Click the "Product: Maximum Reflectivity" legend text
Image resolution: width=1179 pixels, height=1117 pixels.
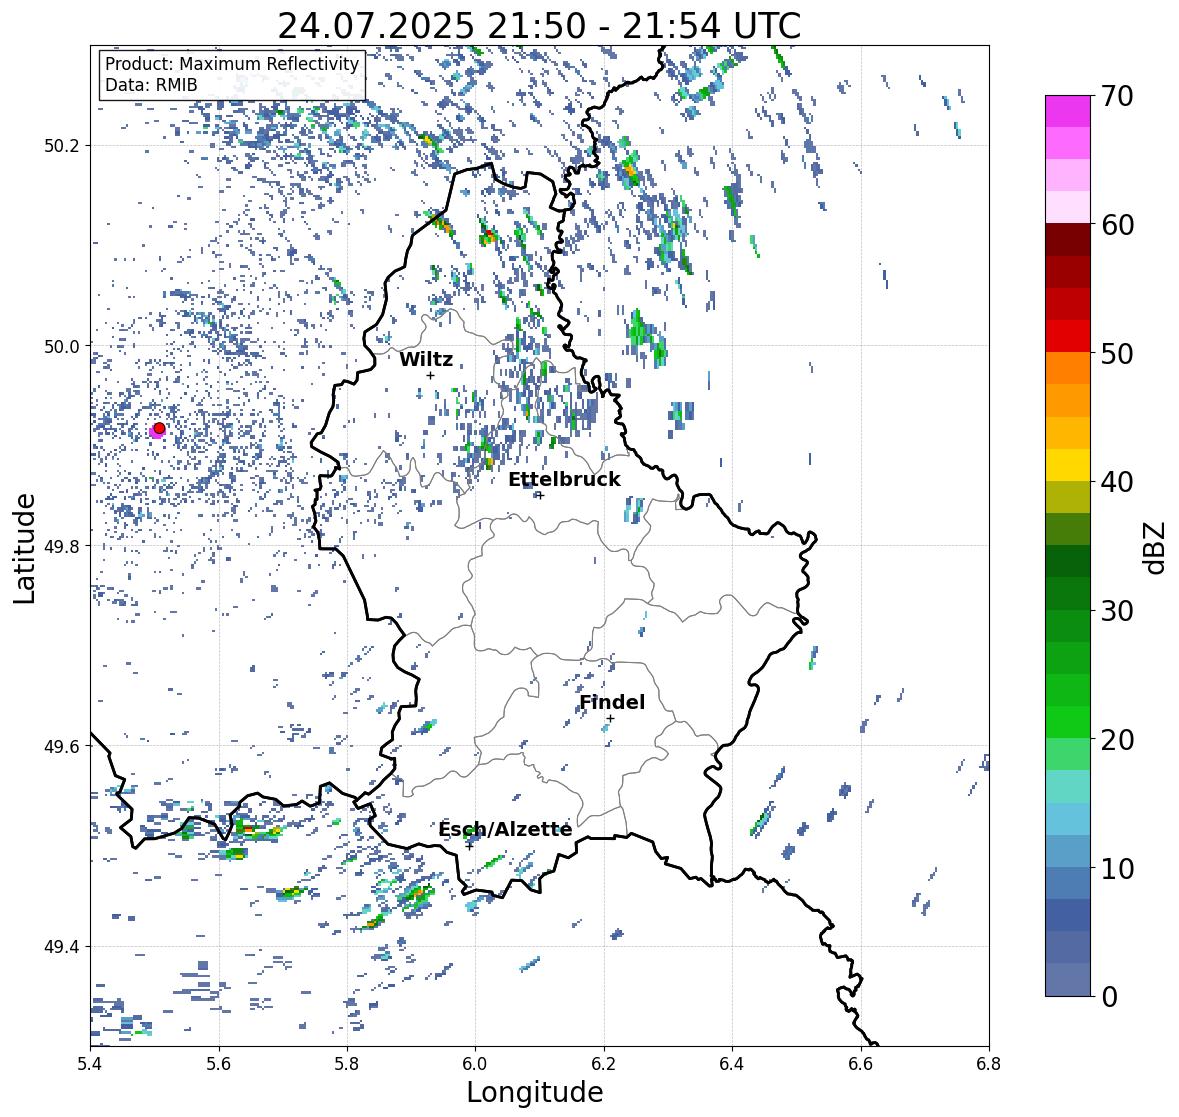click(232, 64)
